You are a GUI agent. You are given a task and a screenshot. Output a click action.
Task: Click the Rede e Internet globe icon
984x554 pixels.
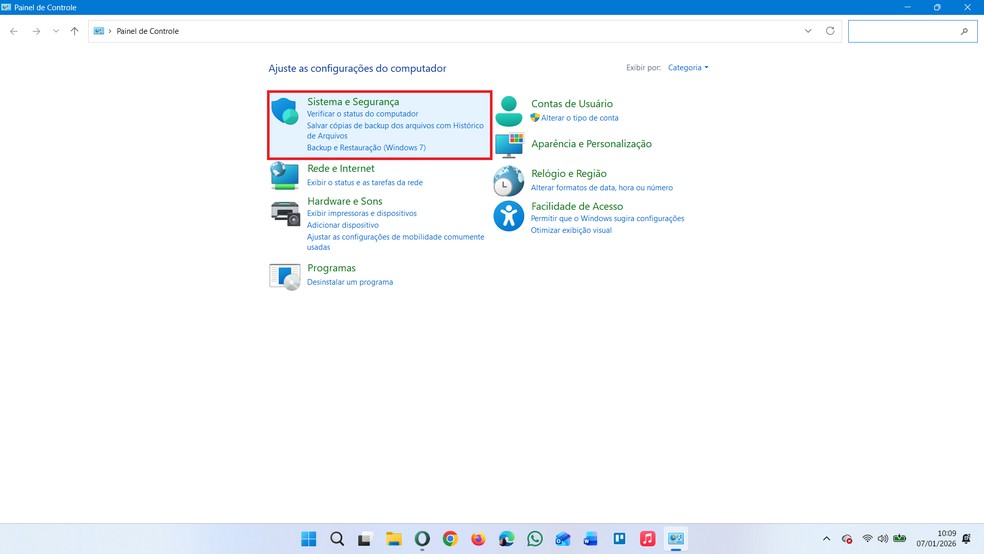pyautogui.click(x=284, y=176)
